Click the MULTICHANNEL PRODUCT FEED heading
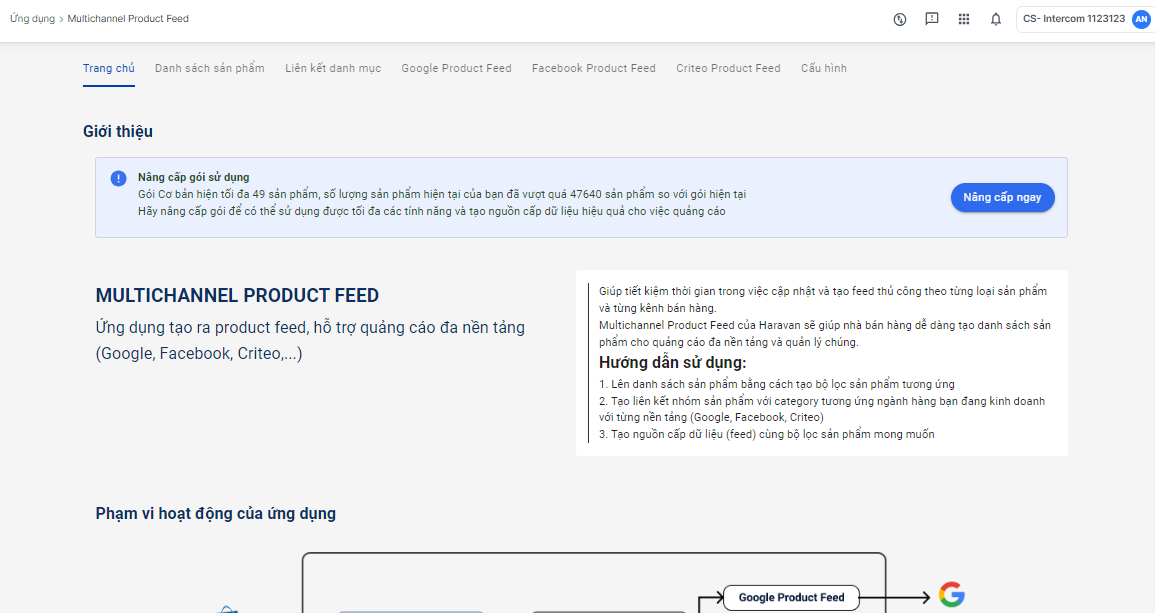Viewport: 1155px width, 613px height. click(x=237, y=295)
